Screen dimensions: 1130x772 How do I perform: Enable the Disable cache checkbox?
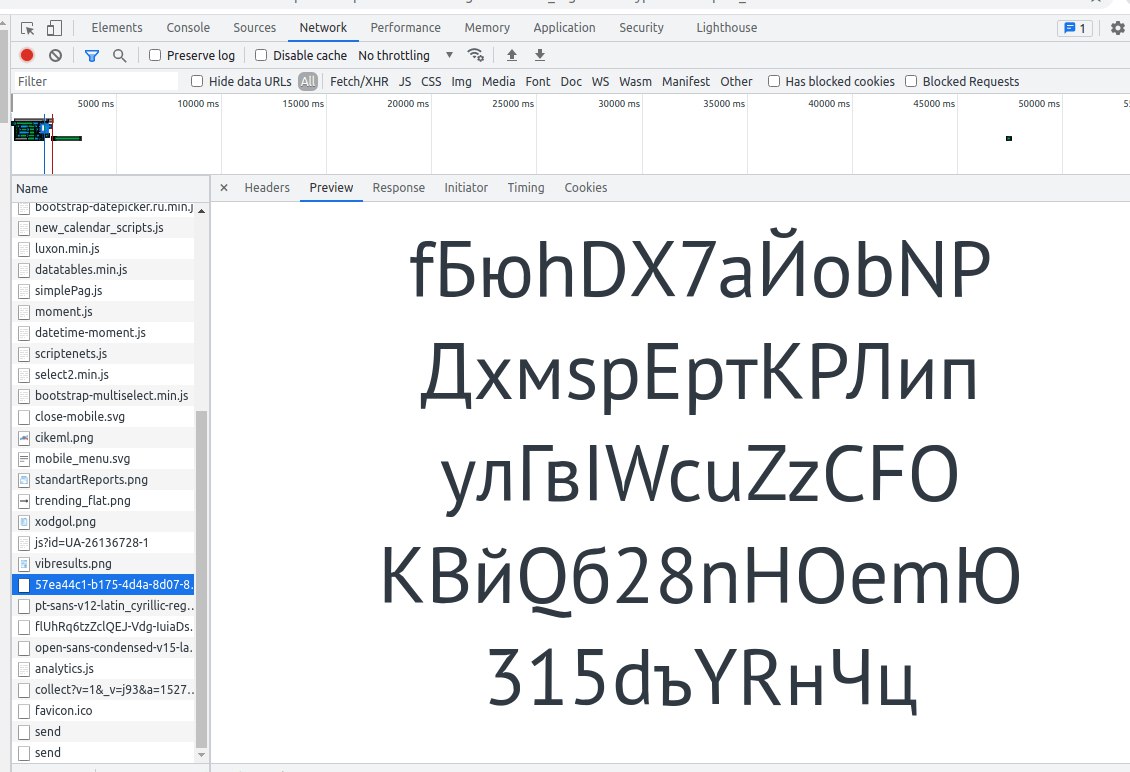pos(261,55)
